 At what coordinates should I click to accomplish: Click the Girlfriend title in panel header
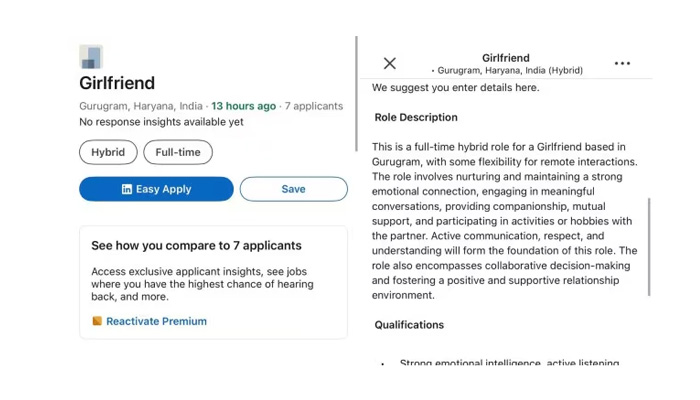pos(506,58)
